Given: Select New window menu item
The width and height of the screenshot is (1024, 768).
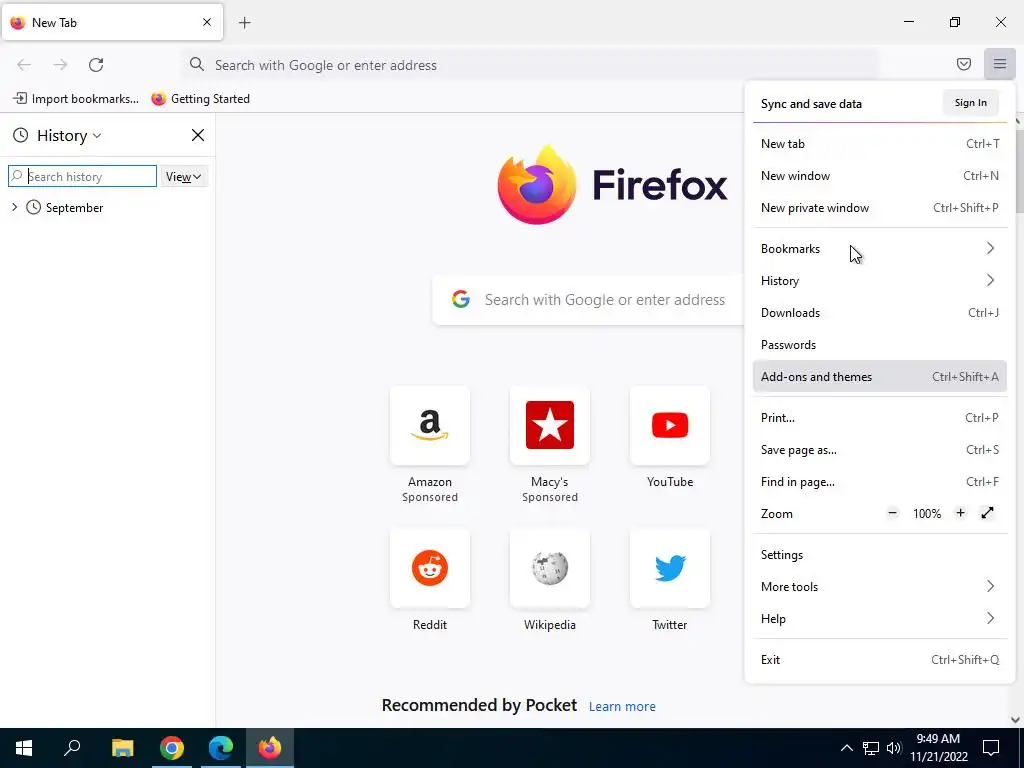Looking at the screenshot, I should click(x=880, y=176).
